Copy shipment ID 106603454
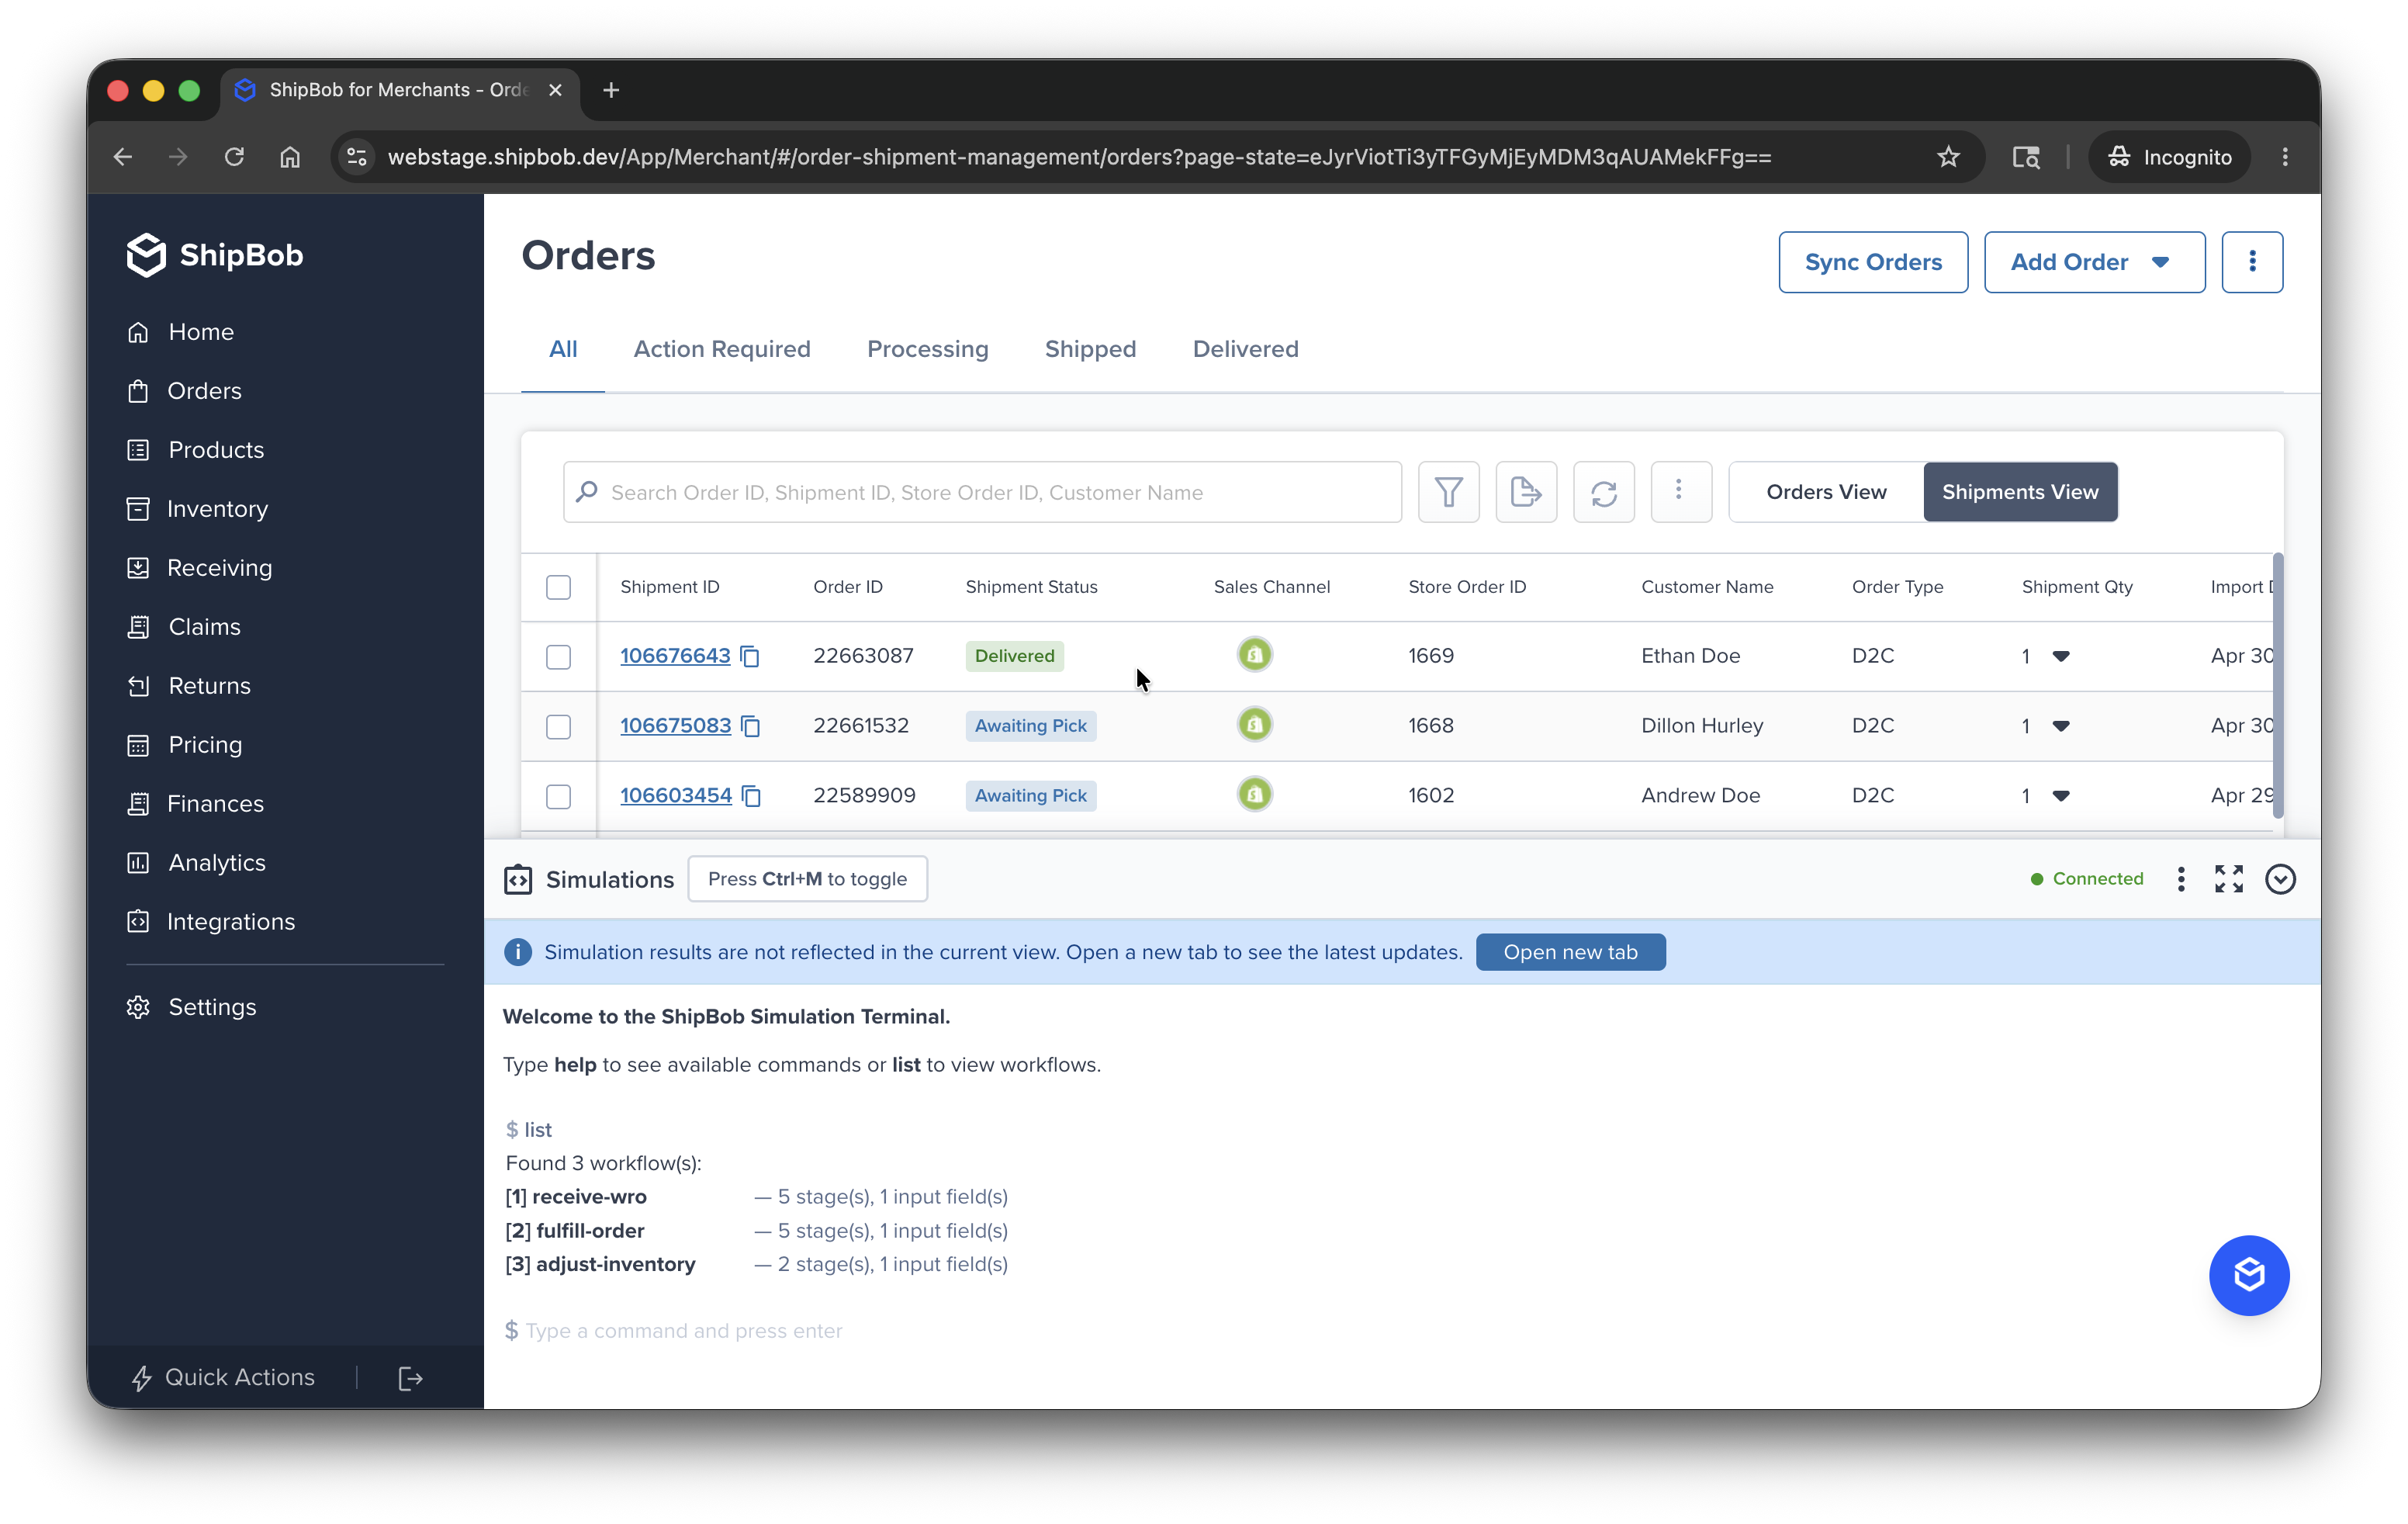This screenshot has width=2408, height=1524. point(752,796)
